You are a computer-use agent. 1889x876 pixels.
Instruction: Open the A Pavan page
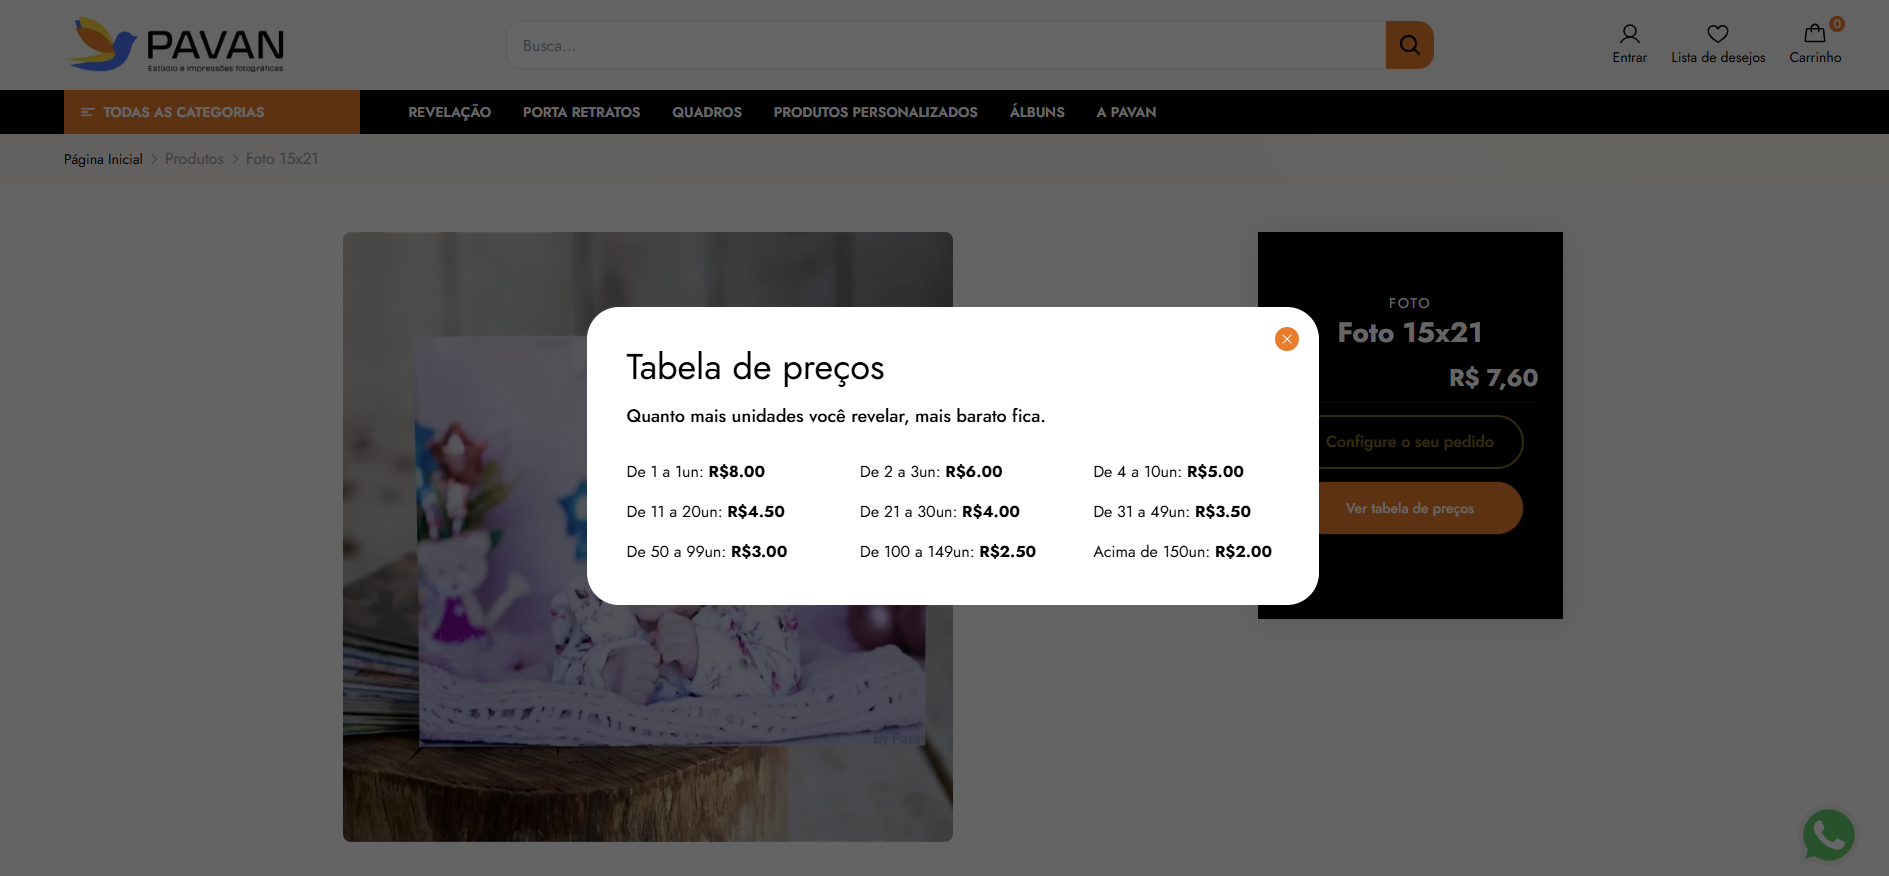coord(1125,112)
